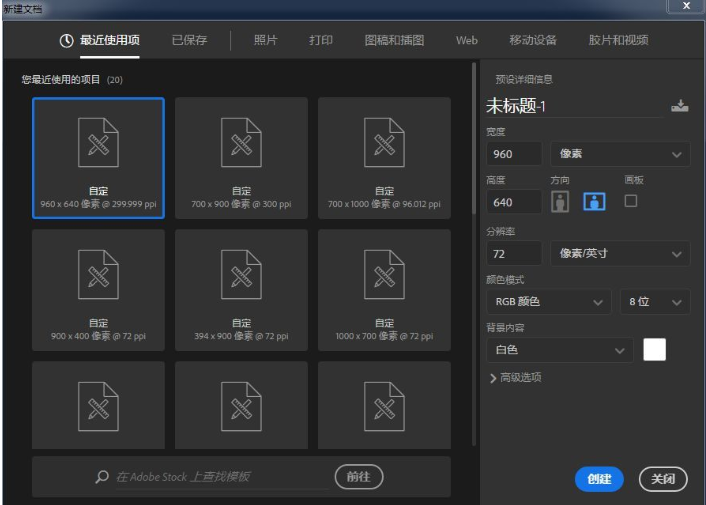Switch to the 照片 tab
The height and width of the screenshot is (505, 706).
(266, 41)
